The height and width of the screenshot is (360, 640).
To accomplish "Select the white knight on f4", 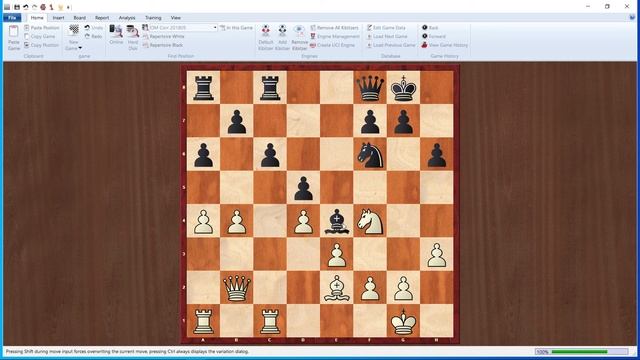I will [370, 221].
